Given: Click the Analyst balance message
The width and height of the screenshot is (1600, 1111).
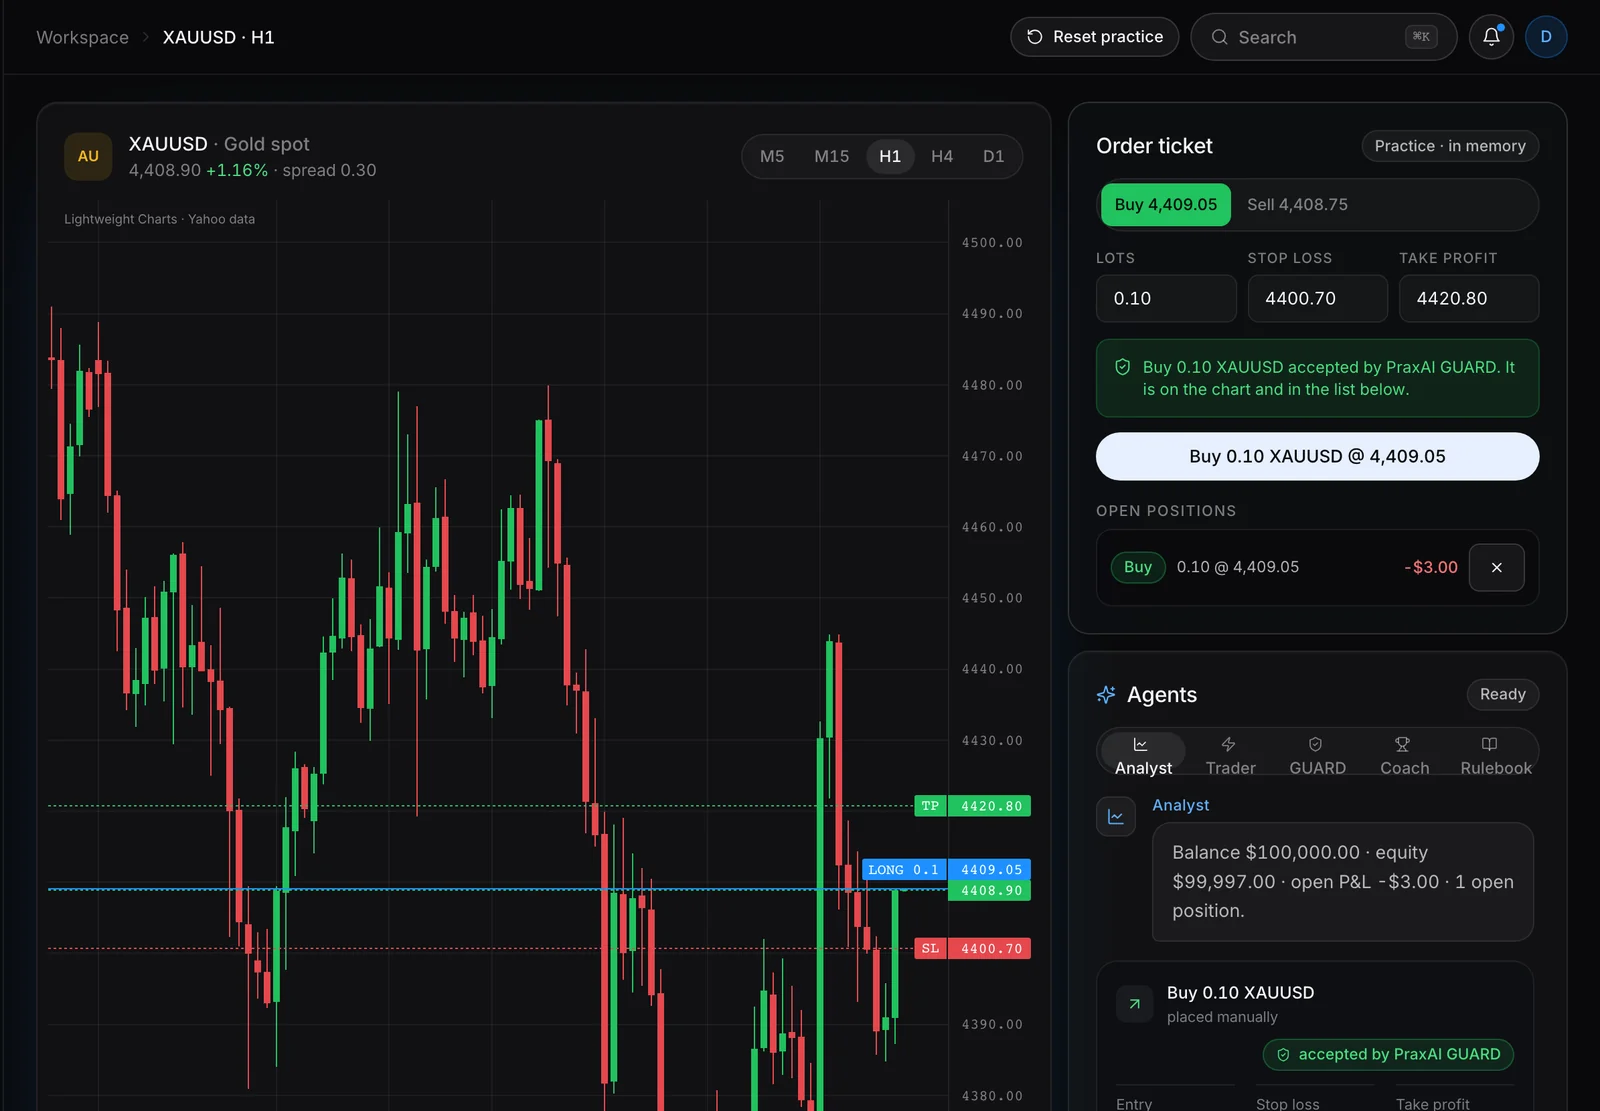Looking at the screenshot, I should 1342,882.
